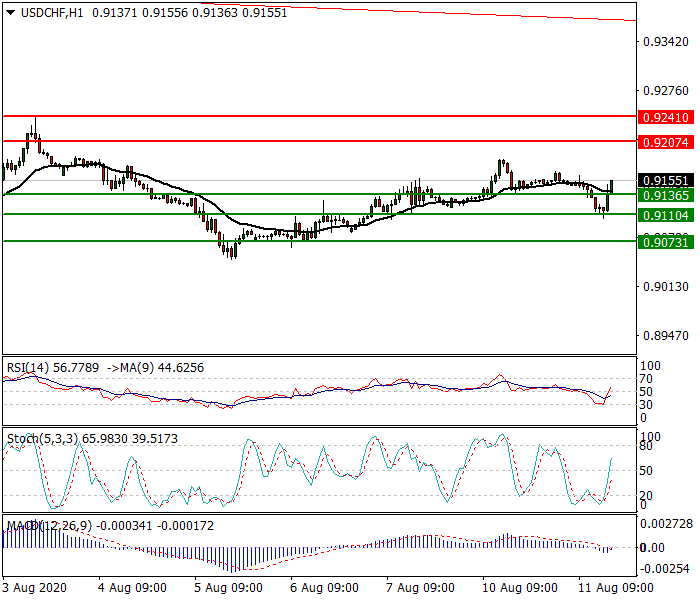
Task: Select the 0.91104 green support label
Action: click(x=666, y=216)
